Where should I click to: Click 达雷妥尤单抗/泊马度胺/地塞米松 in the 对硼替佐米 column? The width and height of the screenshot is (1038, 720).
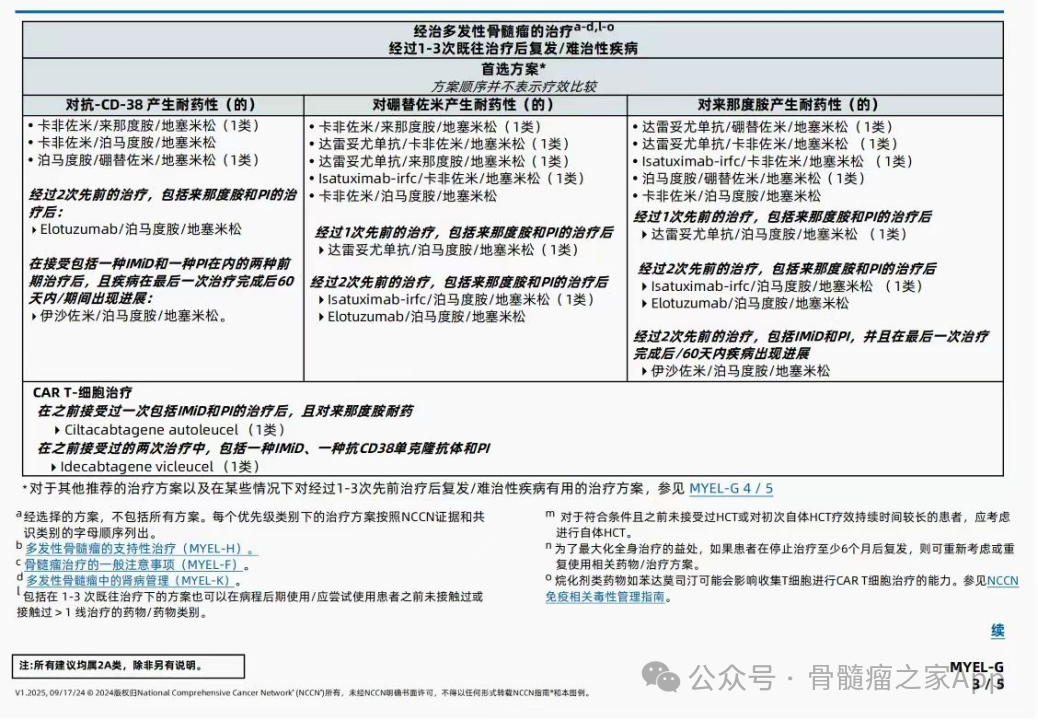coord(453,249)
